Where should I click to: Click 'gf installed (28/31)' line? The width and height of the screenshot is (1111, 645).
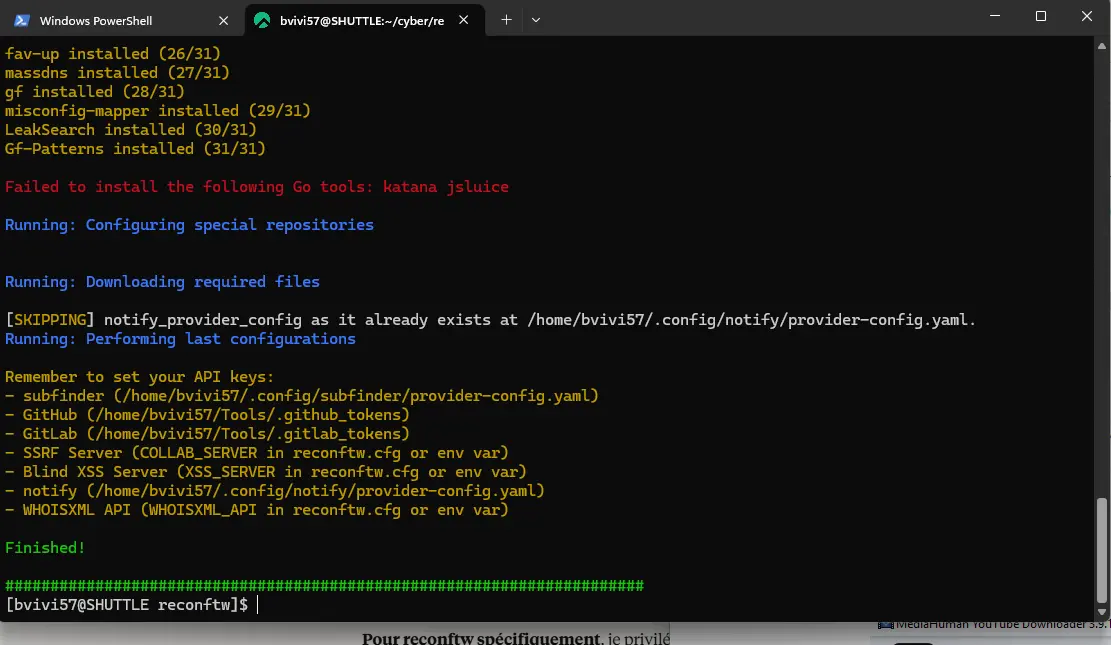(x=94, y=92)
